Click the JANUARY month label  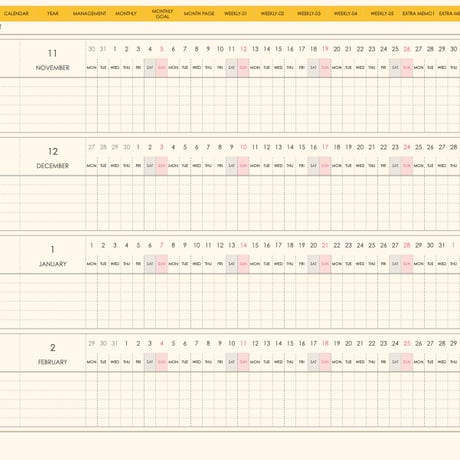[x=53, y=264]
